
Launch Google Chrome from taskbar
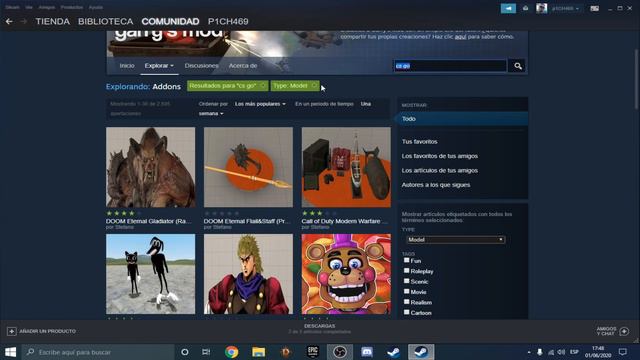tap(231, 352)
